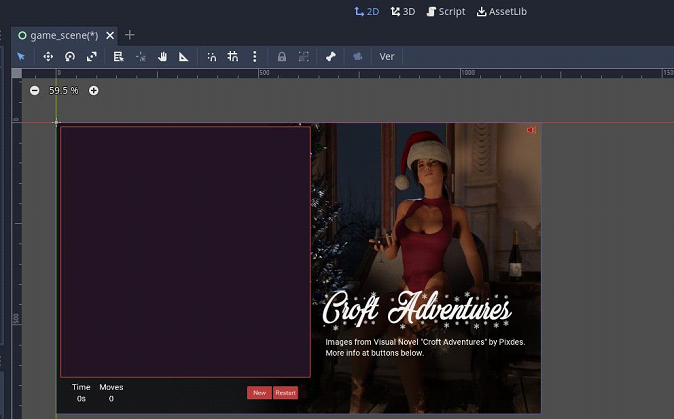Click the 'Images from Visual Novel' description text
The height and width of the screenshot is (419, 674).
[x=425, y=348]
